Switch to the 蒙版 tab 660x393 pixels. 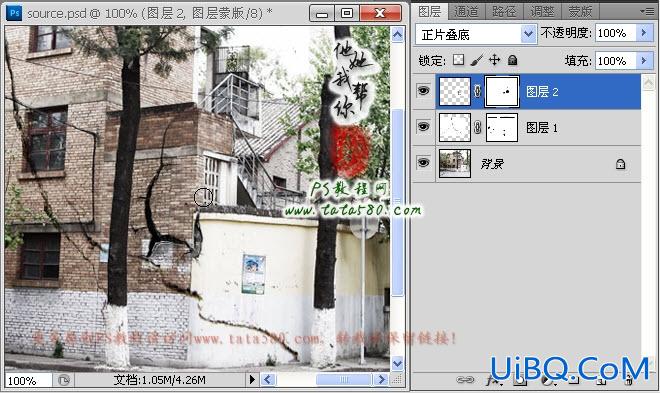[x=580, y=12]
